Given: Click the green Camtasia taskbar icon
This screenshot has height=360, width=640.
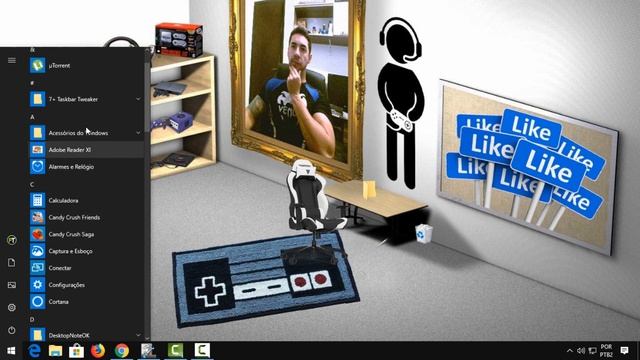Looking at the screenshot, I should (x=176, y=351).
